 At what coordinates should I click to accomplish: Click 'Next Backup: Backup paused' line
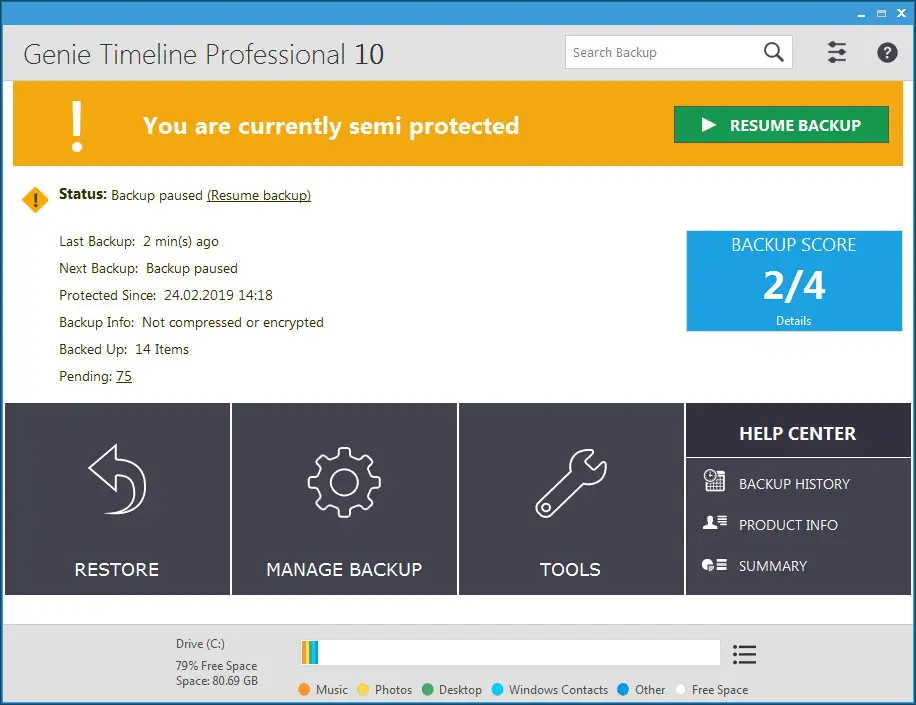point(148,268)
